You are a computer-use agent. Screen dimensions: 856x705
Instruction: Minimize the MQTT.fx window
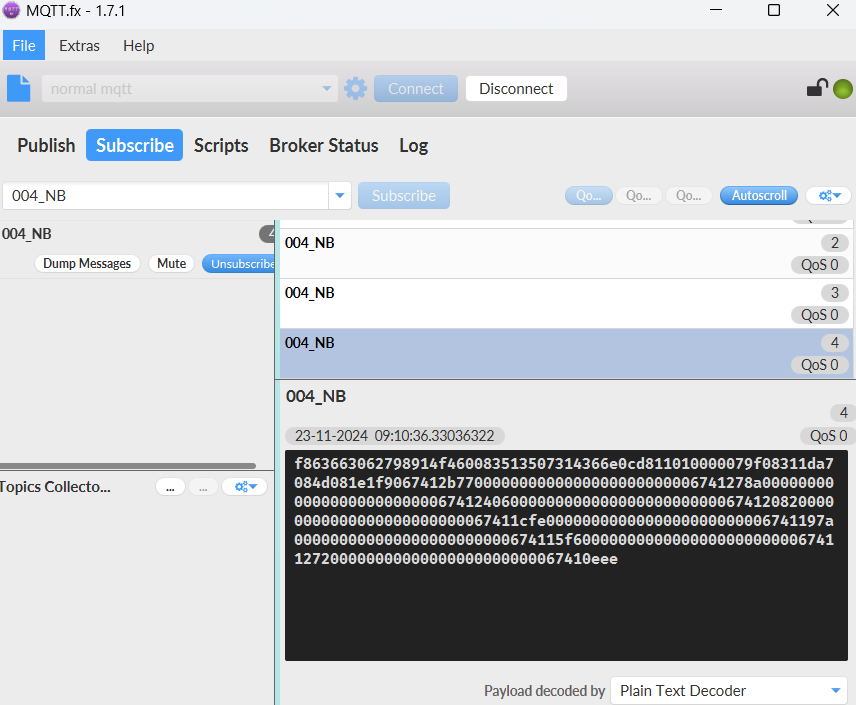coord(716,10)
